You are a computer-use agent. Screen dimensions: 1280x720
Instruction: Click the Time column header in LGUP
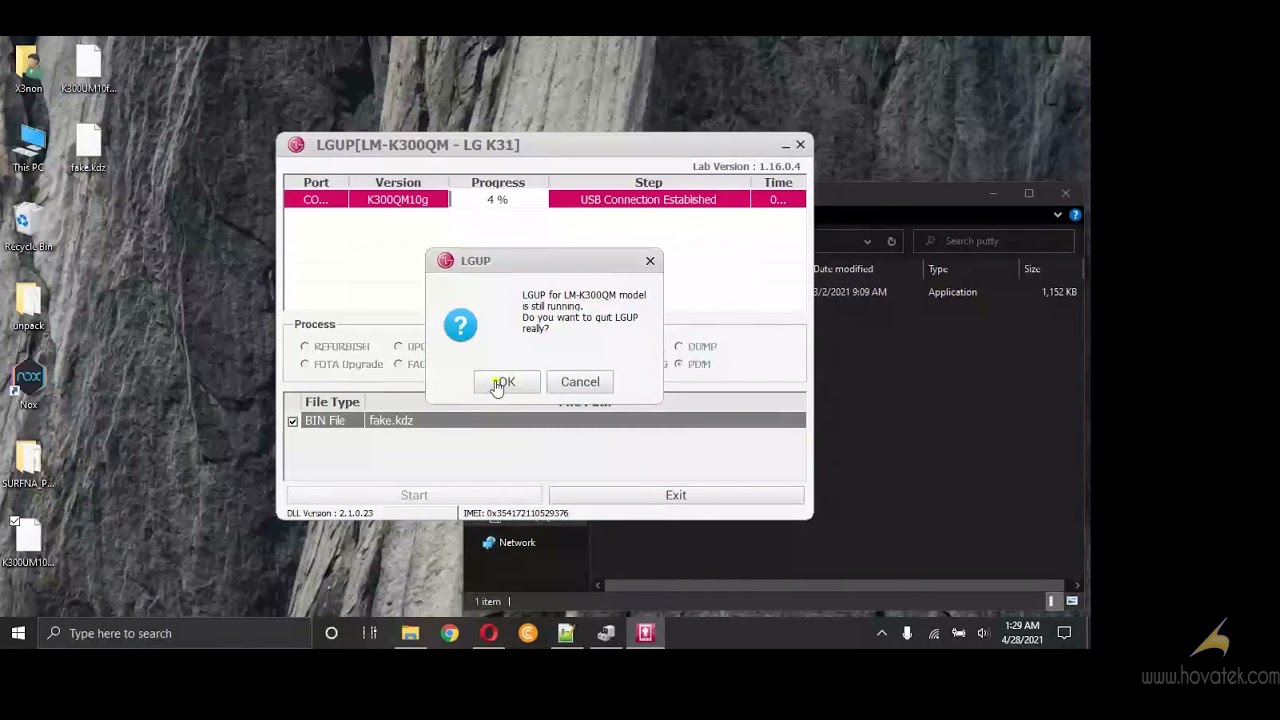pos(778,183)
